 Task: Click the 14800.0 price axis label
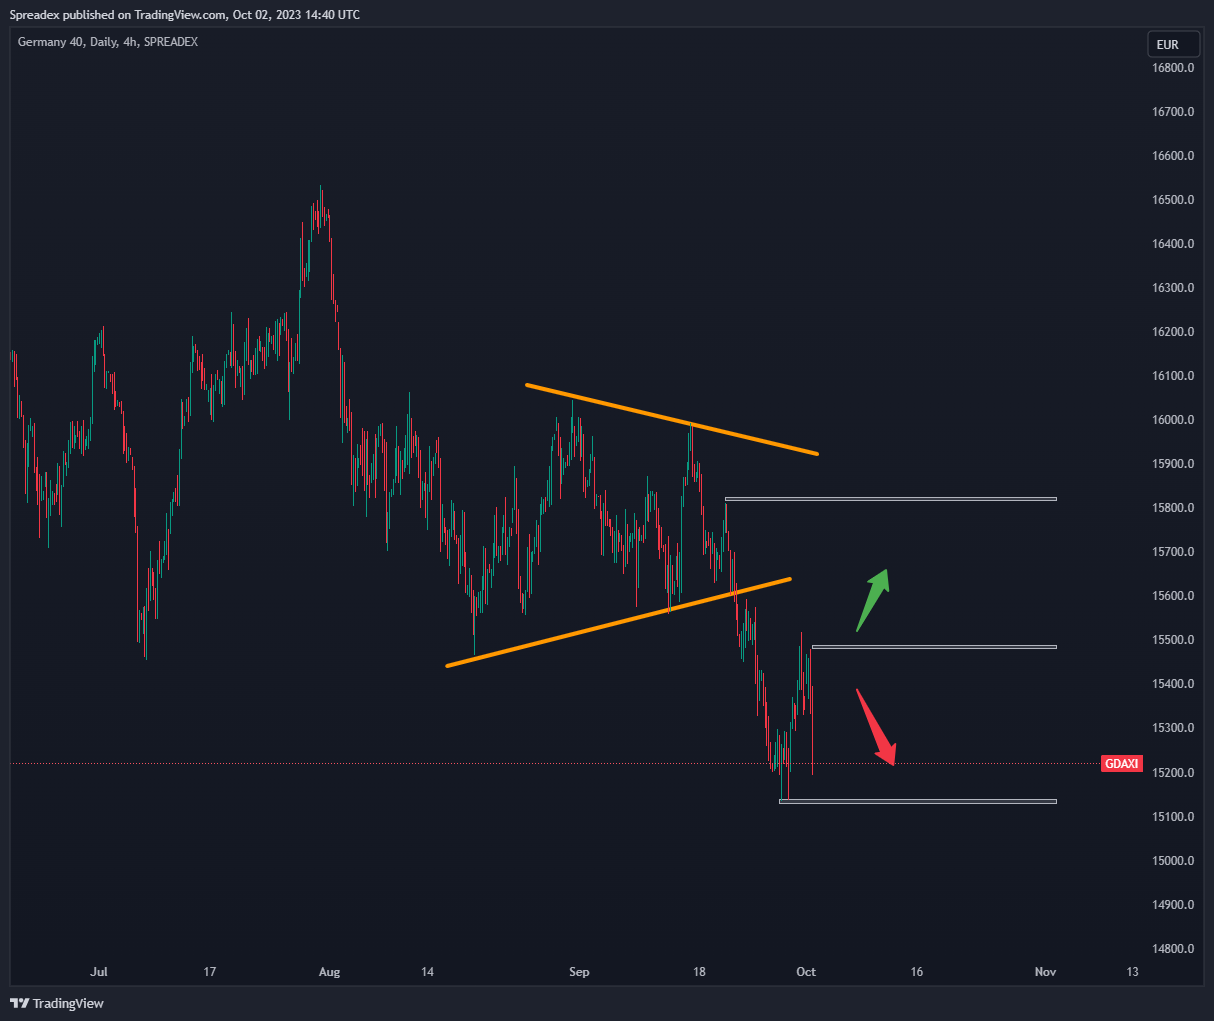[1173, 949]
